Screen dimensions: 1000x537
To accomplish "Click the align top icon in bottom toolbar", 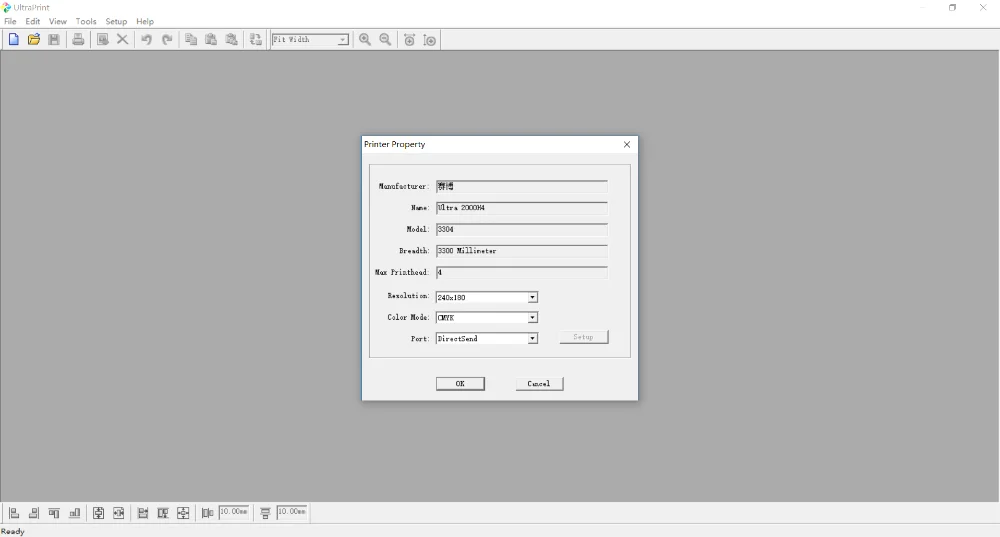I will (x=54, y=513).
